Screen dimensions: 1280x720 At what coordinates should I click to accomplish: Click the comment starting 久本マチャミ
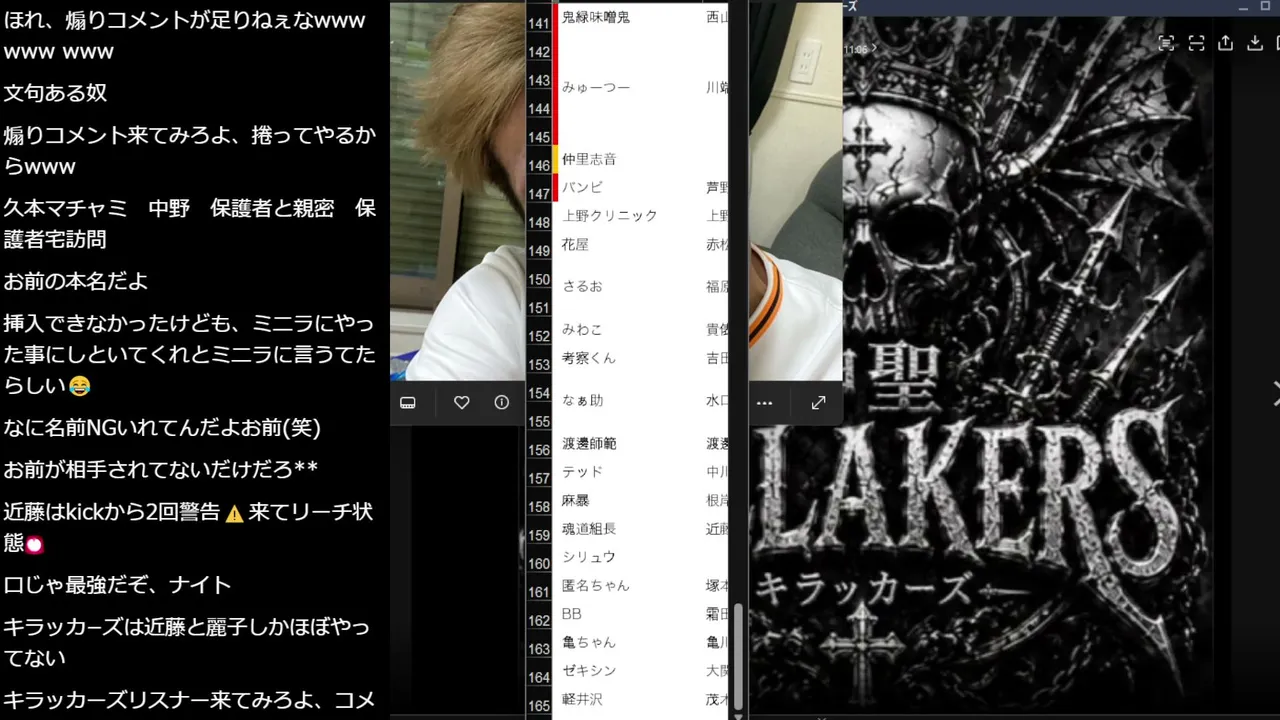[x=190, y=224]
